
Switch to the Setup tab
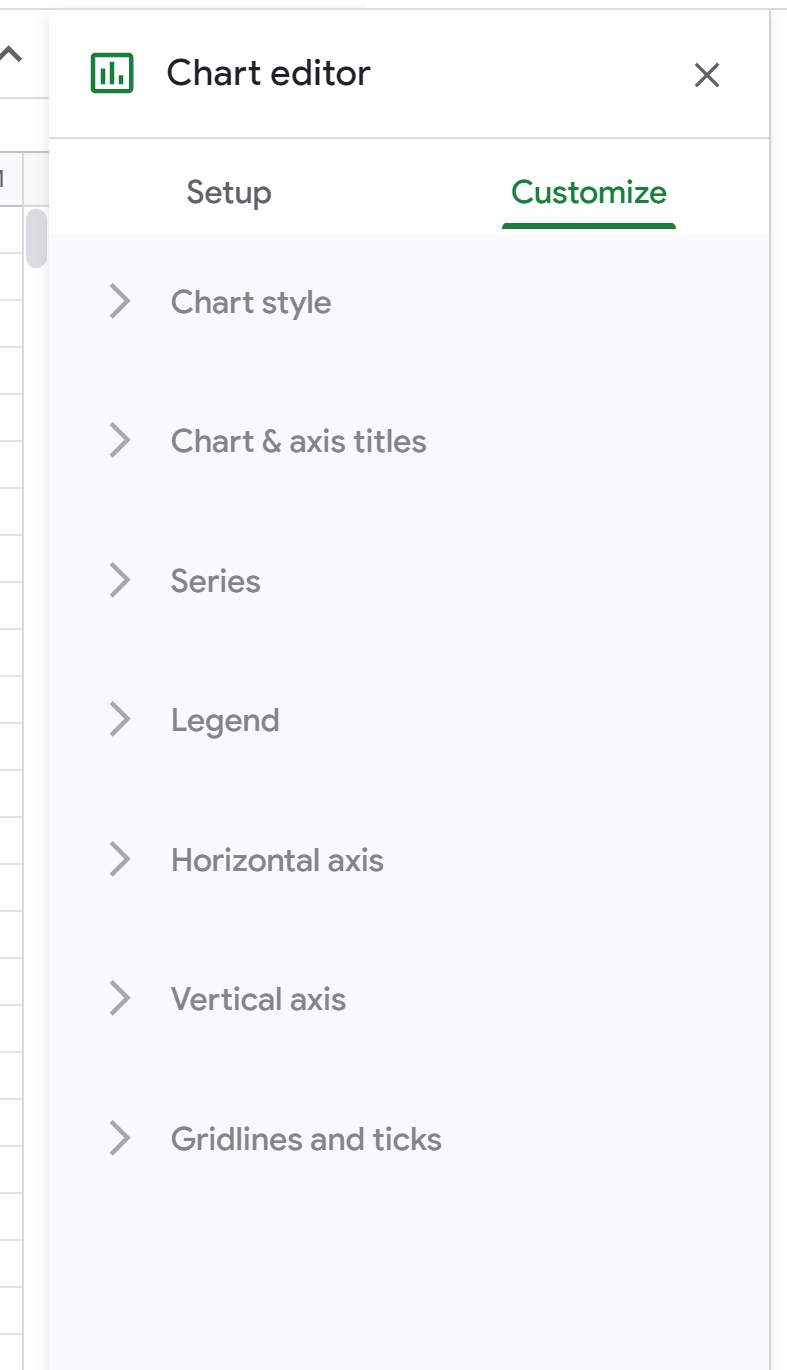click(228, 192)
